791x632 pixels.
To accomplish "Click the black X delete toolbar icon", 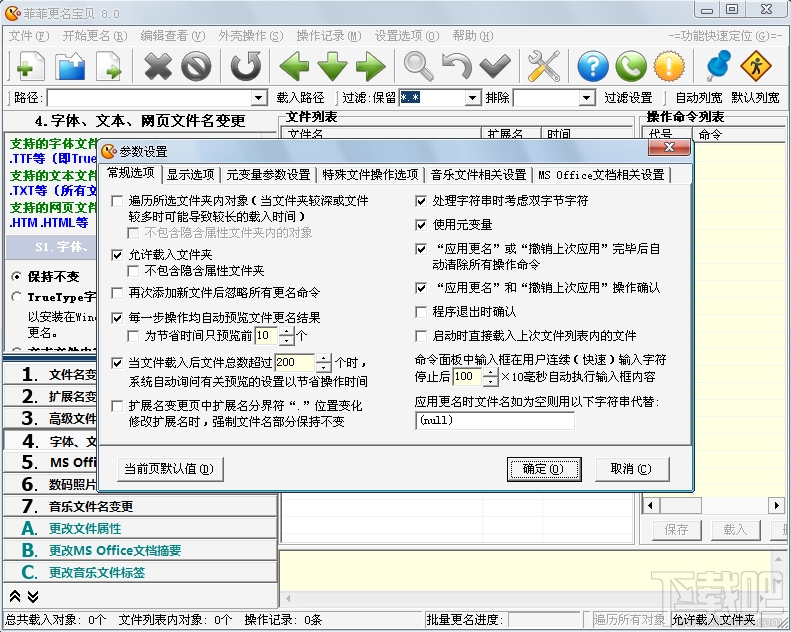I will (x=158, y=66).
